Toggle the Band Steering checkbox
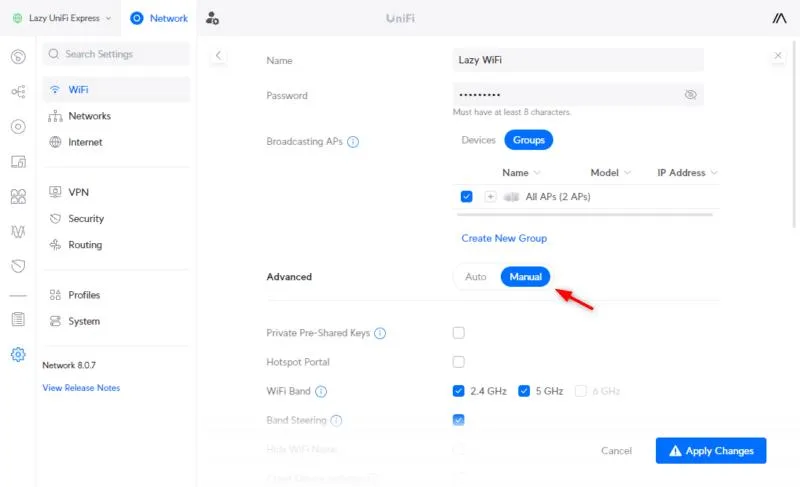This screenshot has width=800, height=487. [459, 420]
